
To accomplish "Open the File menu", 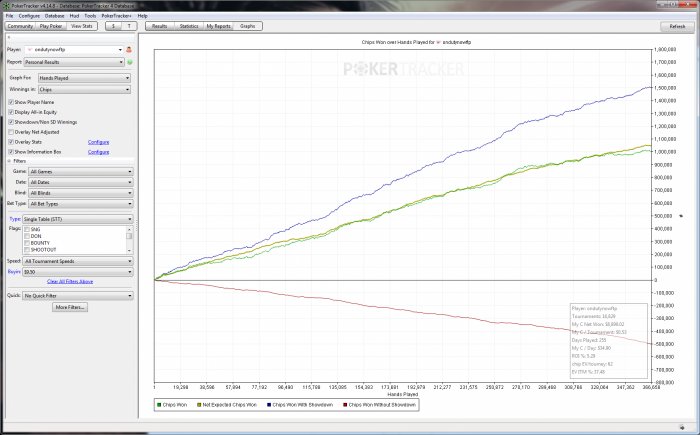I will point(9,16).
